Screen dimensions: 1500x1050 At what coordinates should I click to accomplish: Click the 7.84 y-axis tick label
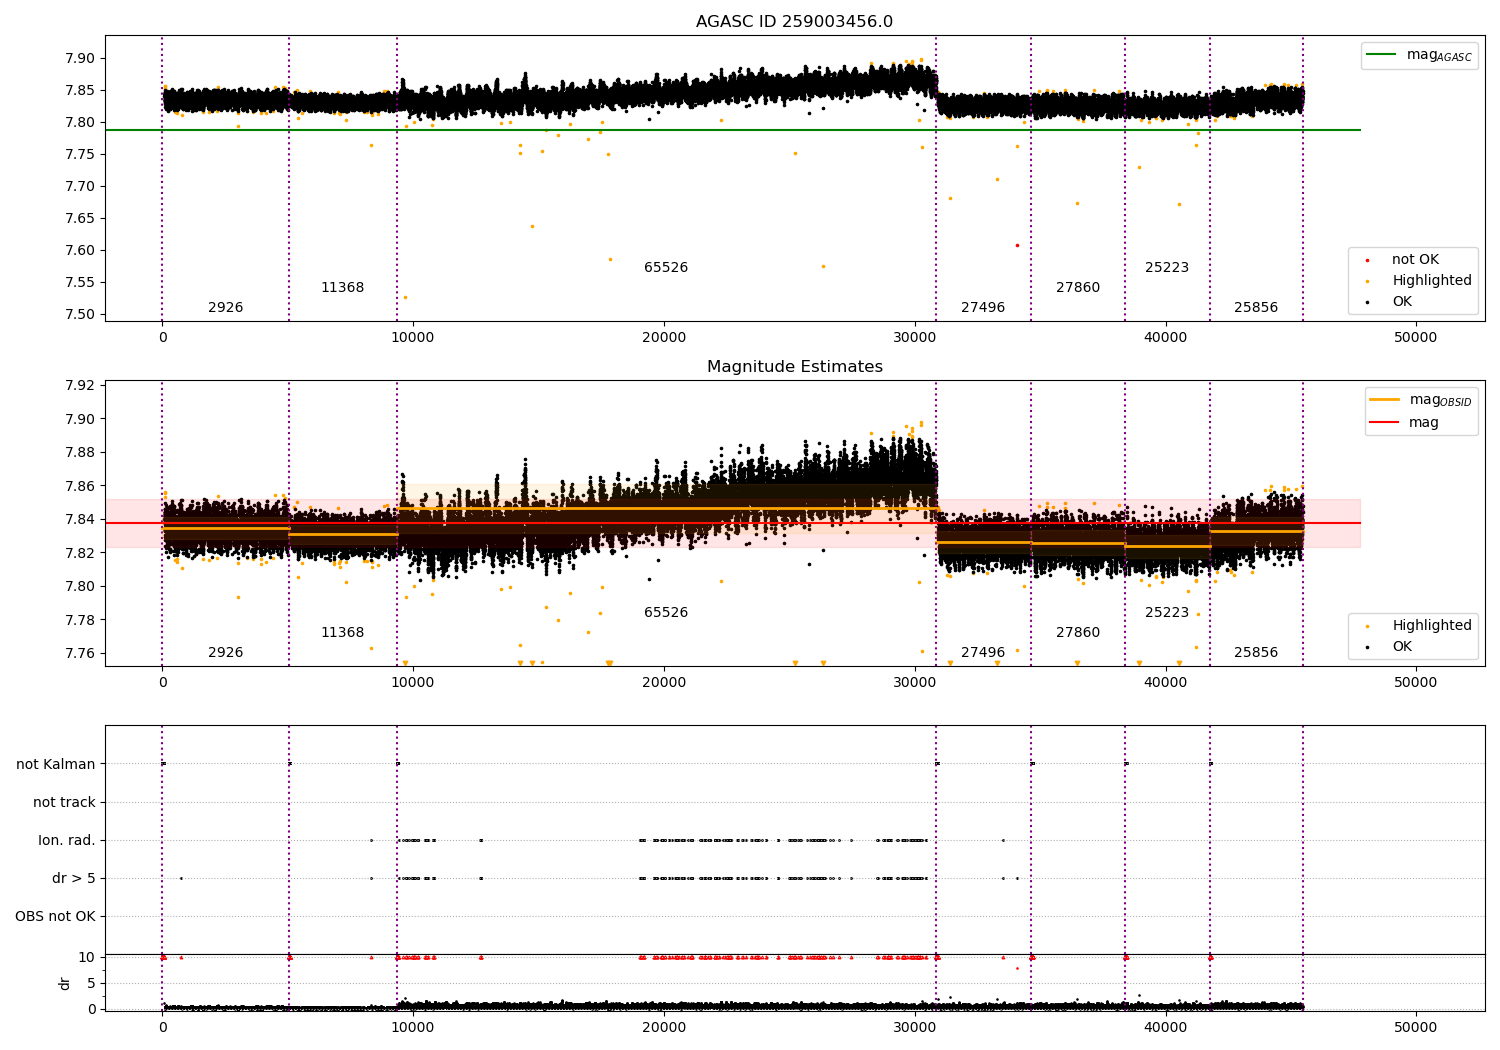click(x=79, y=519)
